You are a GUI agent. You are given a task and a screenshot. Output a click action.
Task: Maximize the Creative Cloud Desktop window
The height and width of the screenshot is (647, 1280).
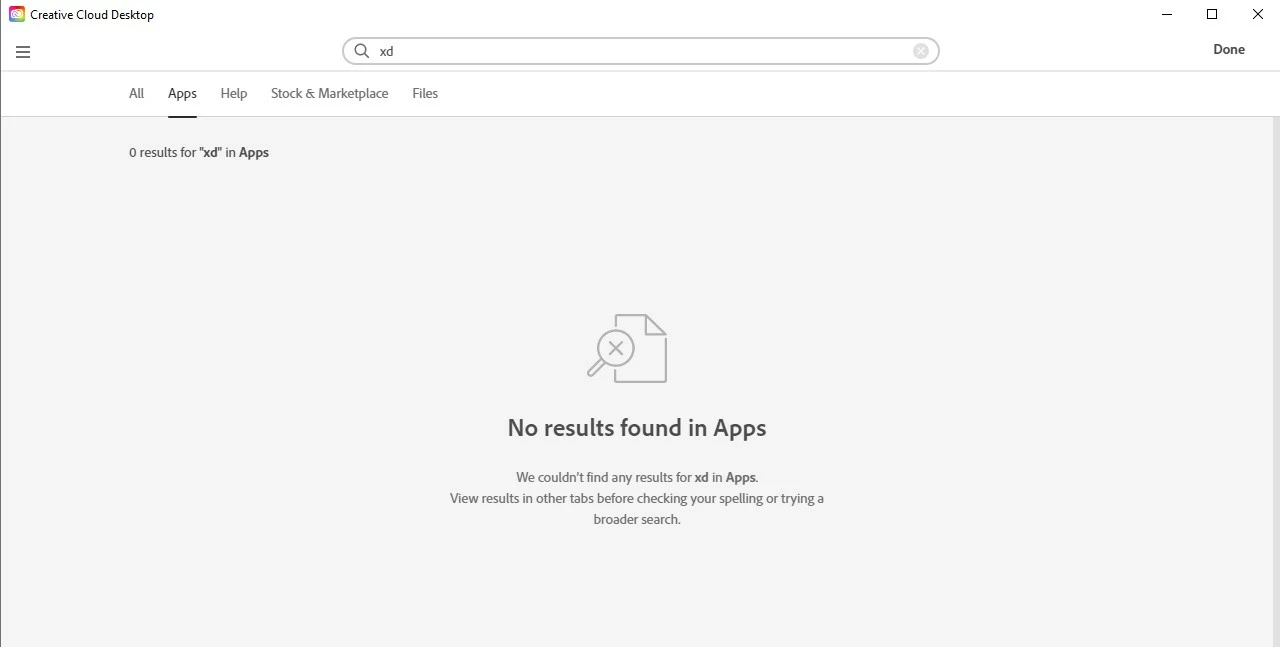[x=1212, y=14]
